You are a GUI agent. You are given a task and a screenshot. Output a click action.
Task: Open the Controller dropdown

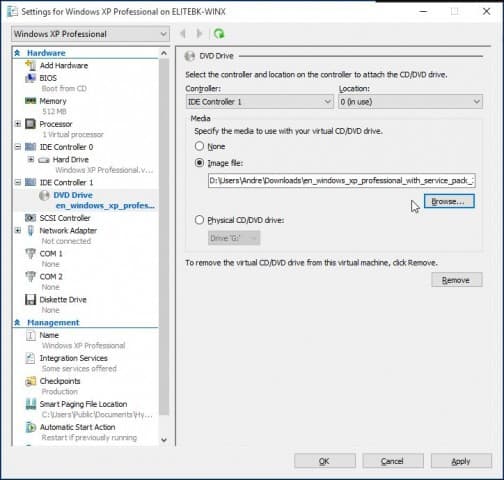pyautogui.click(x=259, y=102)
